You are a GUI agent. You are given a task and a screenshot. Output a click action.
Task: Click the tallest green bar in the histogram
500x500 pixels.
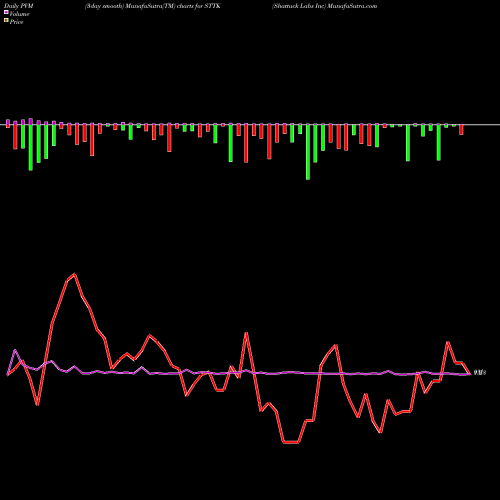point(308,152)
